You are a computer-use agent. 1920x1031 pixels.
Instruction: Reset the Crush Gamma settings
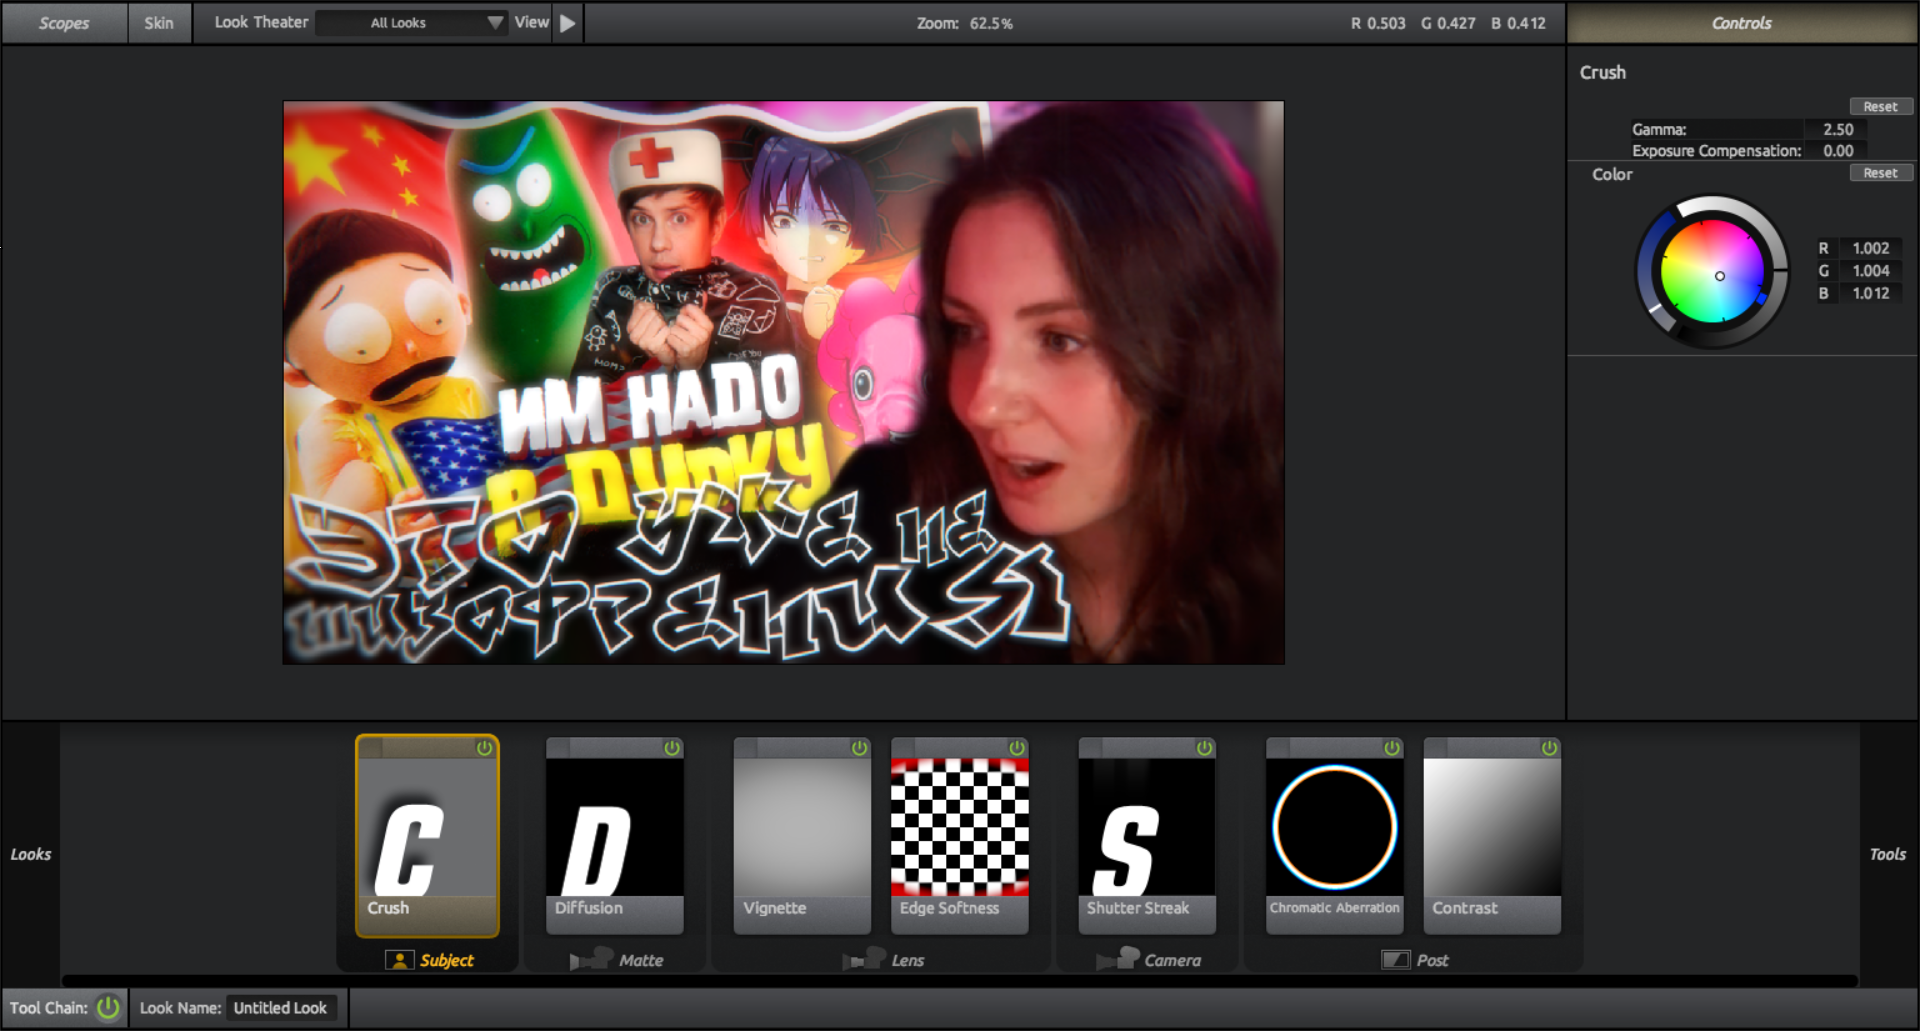coord(1880,107)
